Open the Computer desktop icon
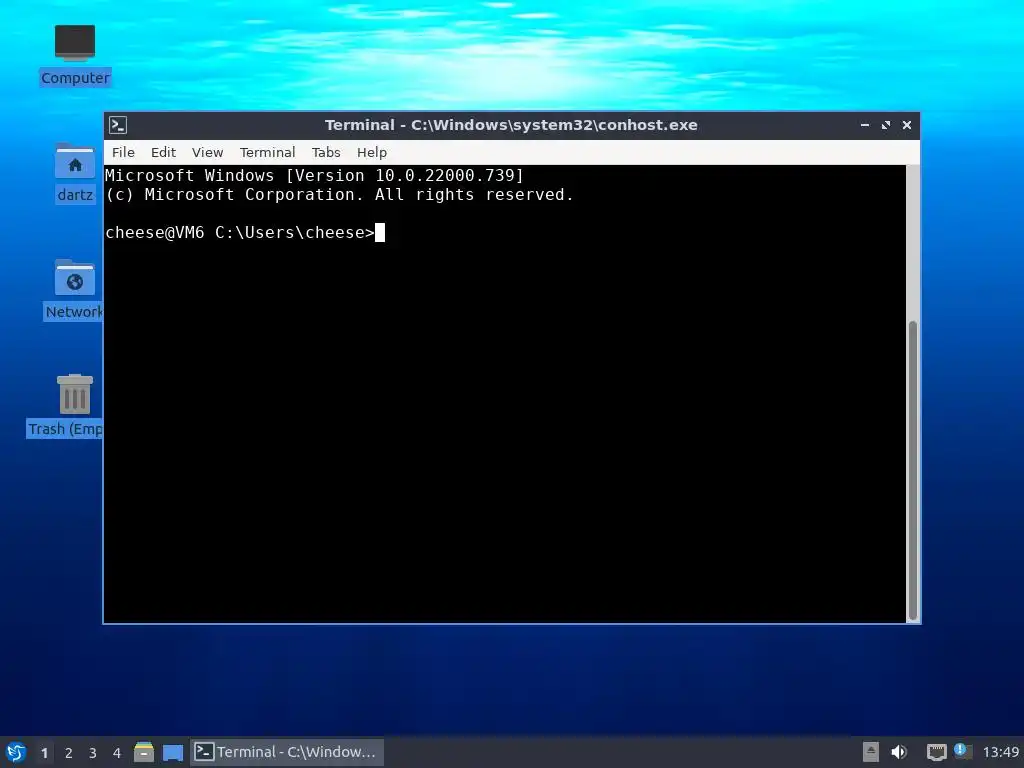 tap(74, 55)
